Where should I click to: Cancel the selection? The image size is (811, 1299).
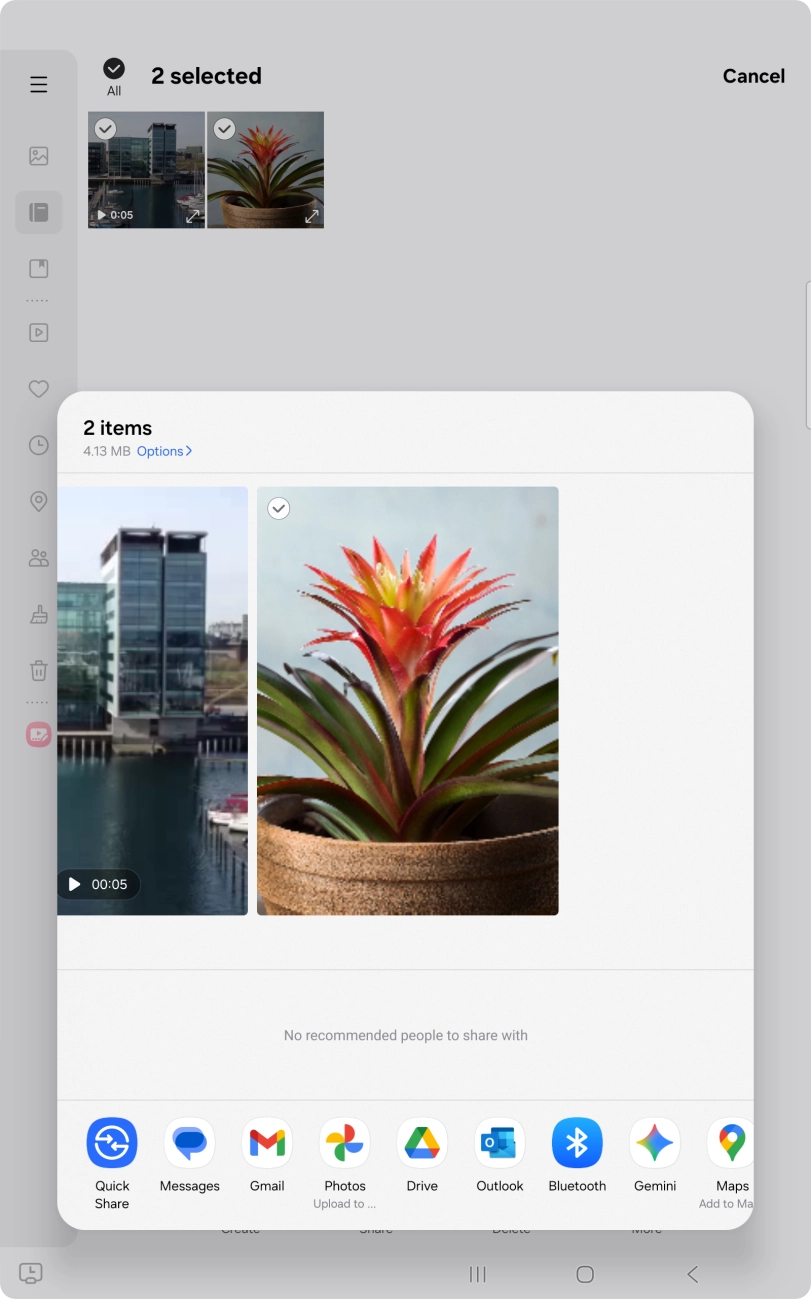pyautogui.click(x=753, y=76)
